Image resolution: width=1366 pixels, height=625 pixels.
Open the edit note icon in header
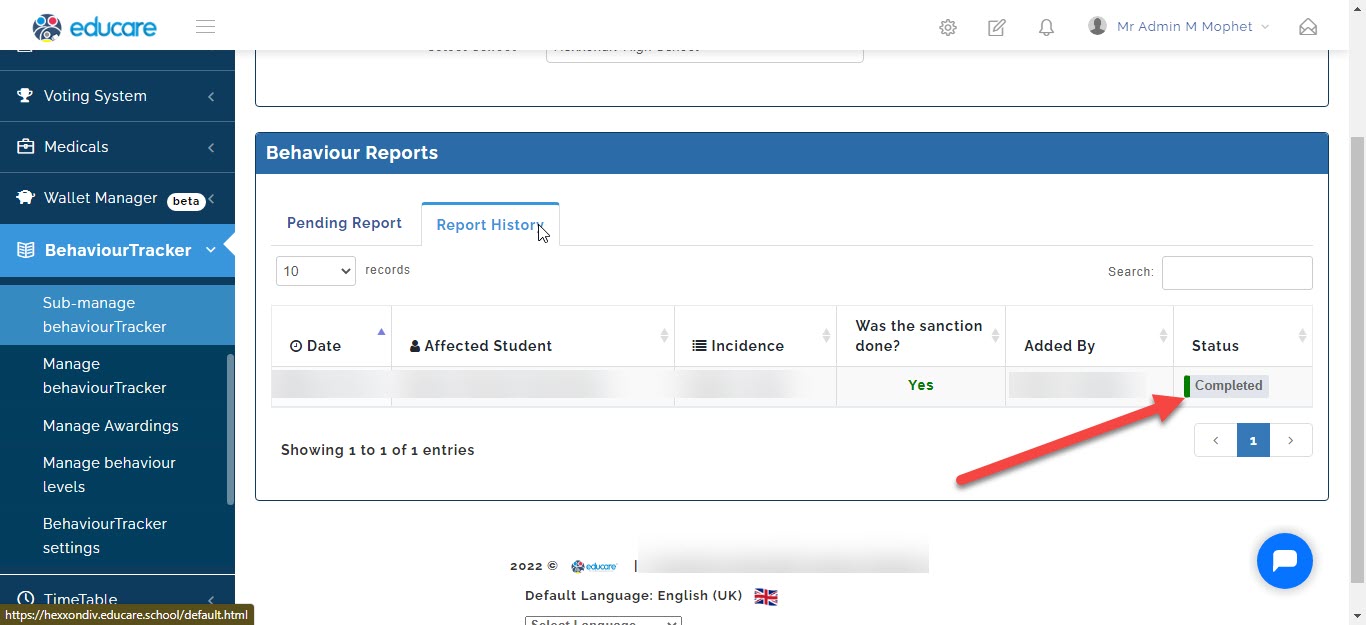(x=997, y=28)
